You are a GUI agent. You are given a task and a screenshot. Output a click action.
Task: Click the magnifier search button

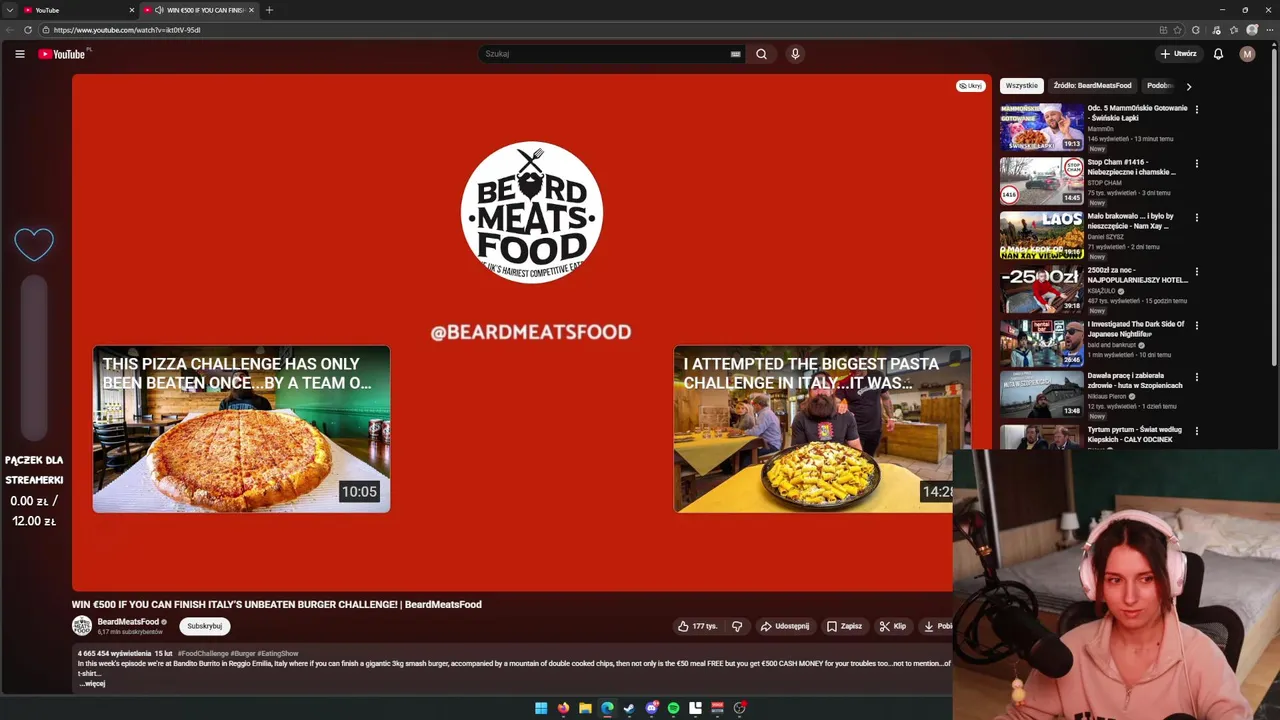point(761,54)
